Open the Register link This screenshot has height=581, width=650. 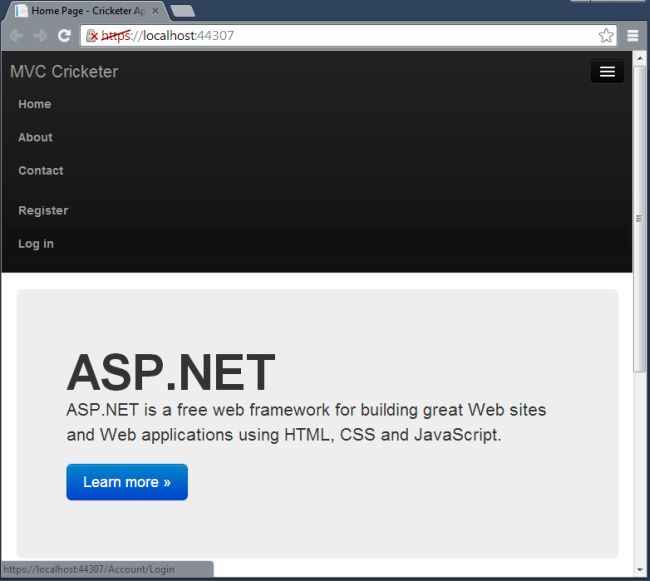43,211
